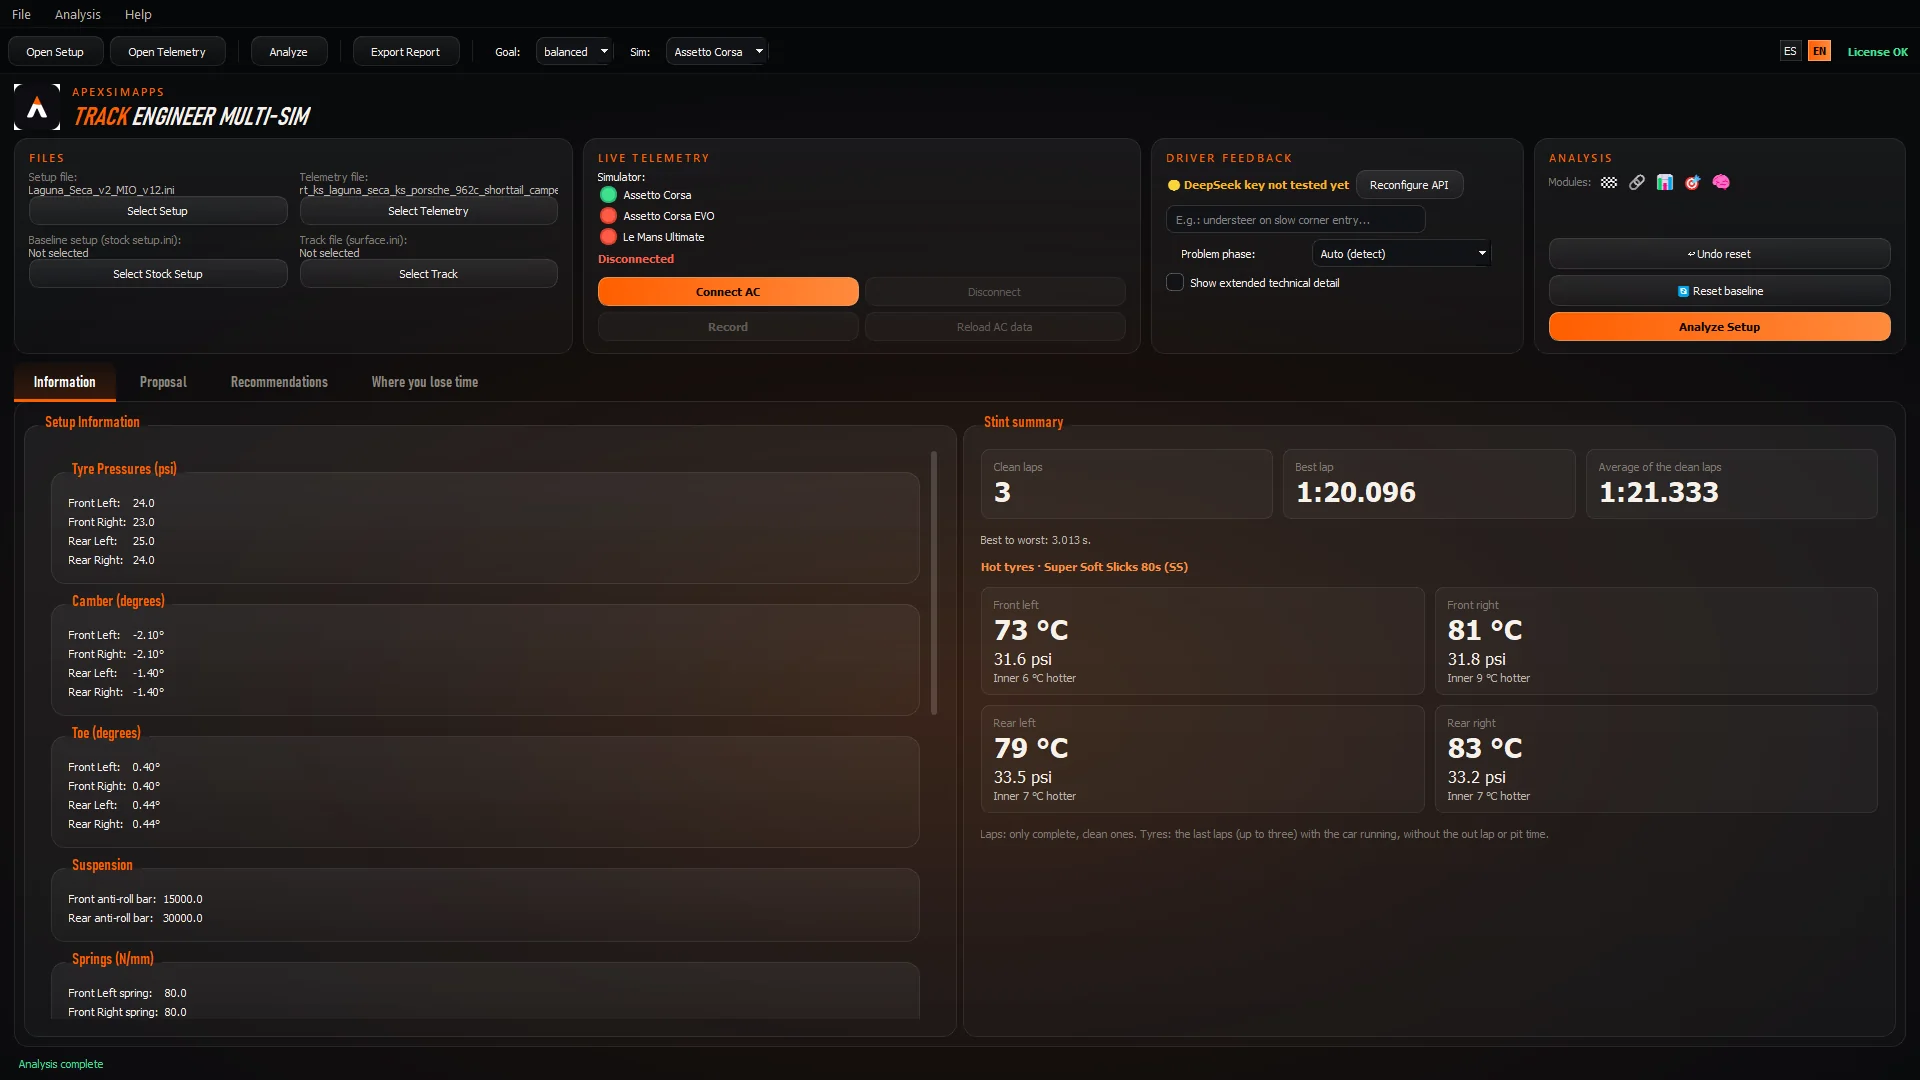Click the Analysis complete status bar text
The height and width of the screenshot is (1080, 1920).
[61, 1064]
